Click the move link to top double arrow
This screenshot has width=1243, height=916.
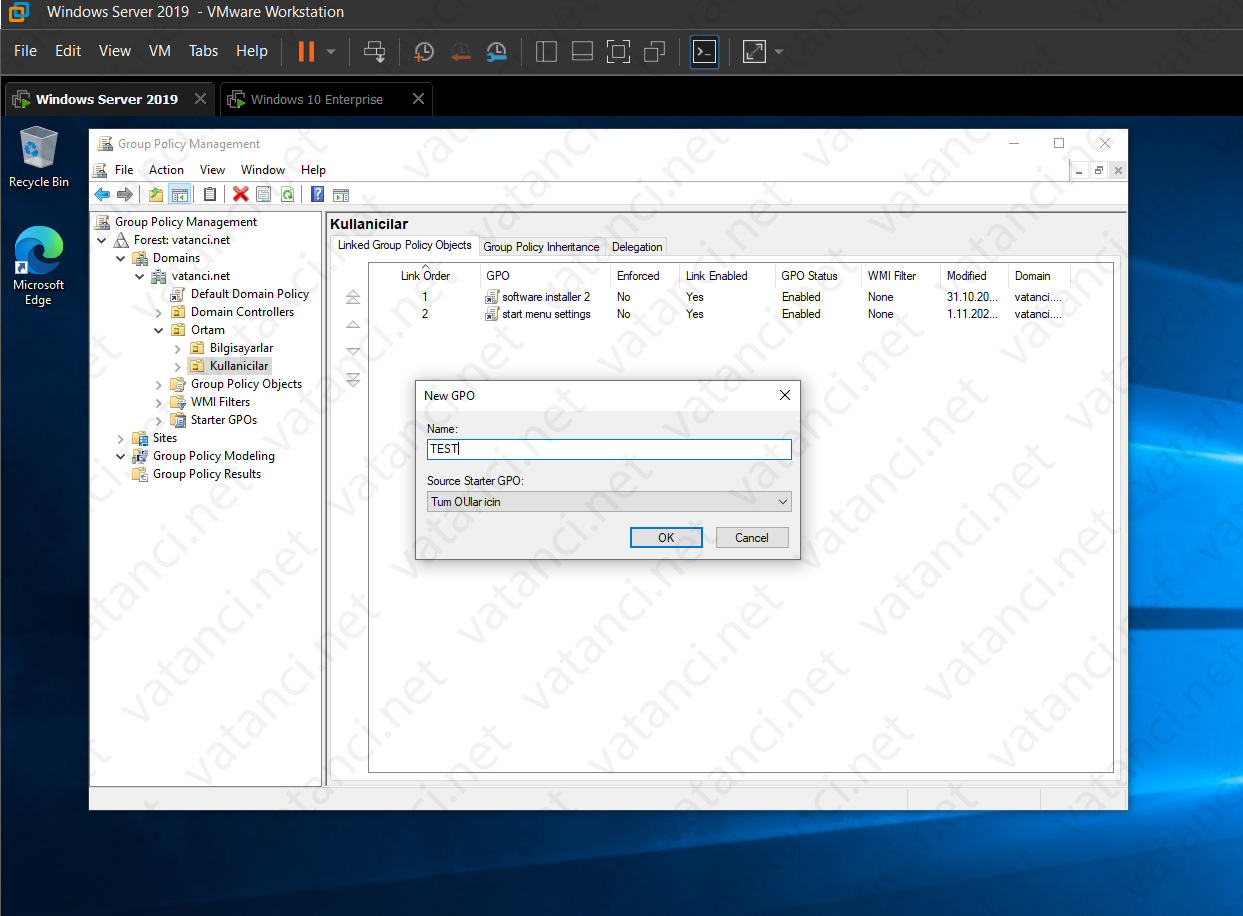tap(352, 295)
